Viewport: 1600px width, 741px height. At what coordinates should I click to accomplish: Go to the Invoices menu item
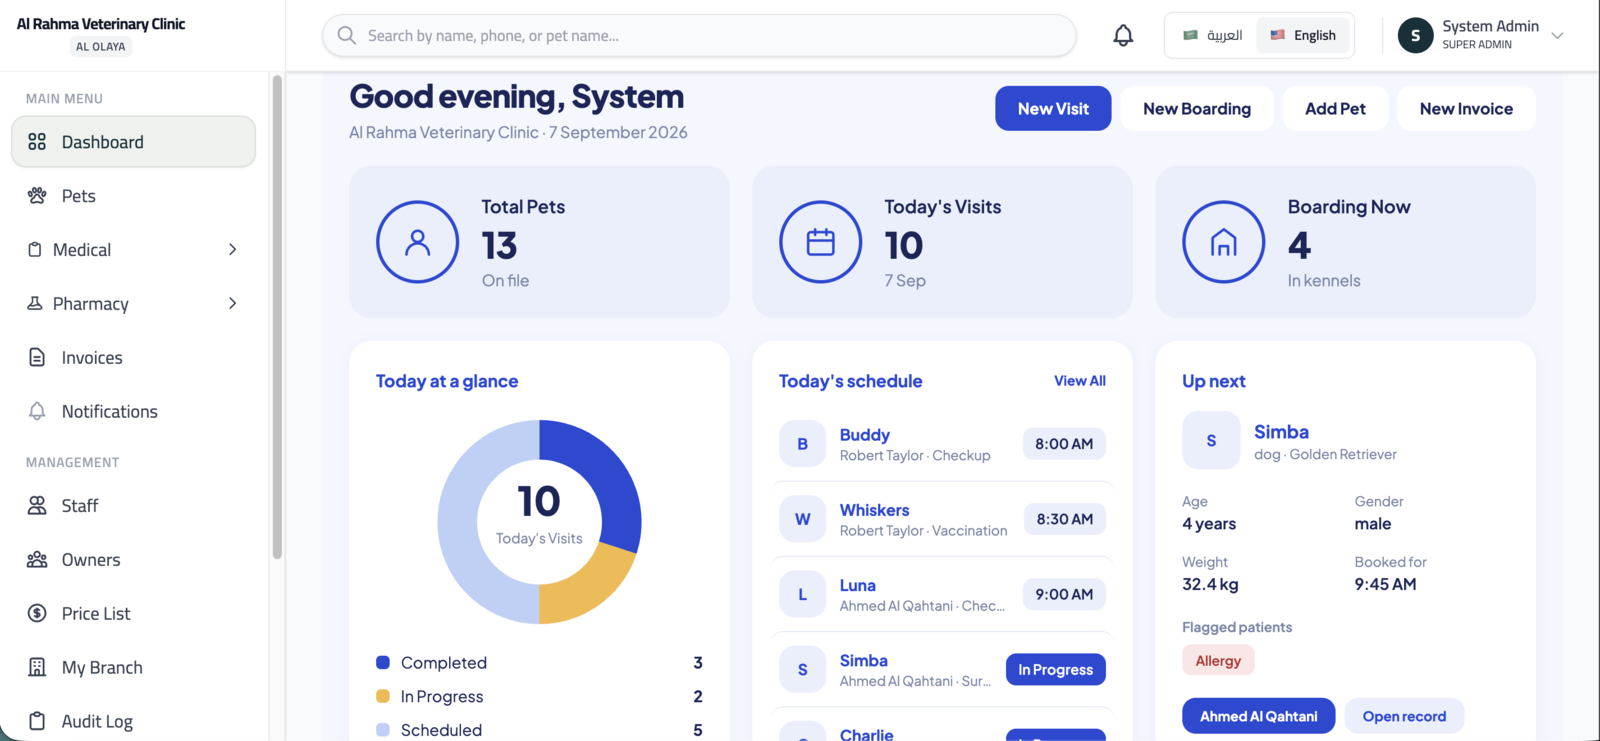pos(134,358)
